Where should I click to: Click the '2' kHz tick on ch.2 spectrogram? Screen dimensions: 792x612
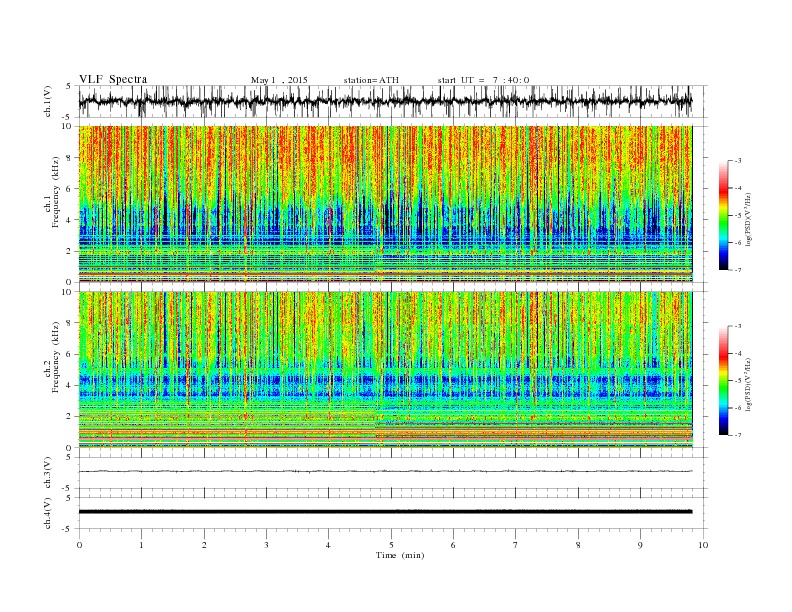click(70, 417)
